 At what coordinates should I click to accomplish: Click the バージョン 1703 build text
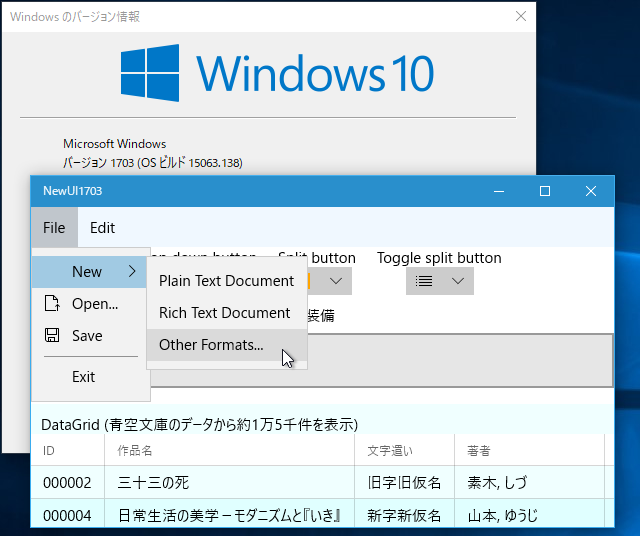[153, 163]
